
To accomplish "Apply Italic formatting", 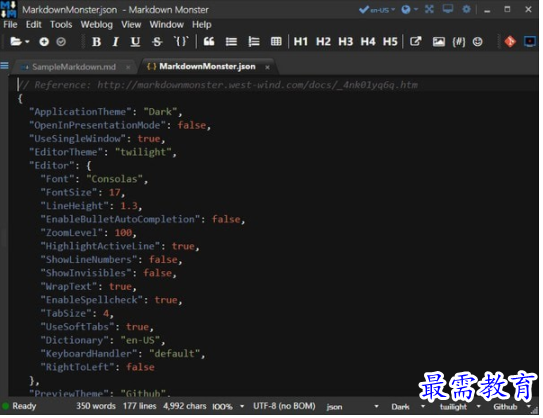I will 115,42.
